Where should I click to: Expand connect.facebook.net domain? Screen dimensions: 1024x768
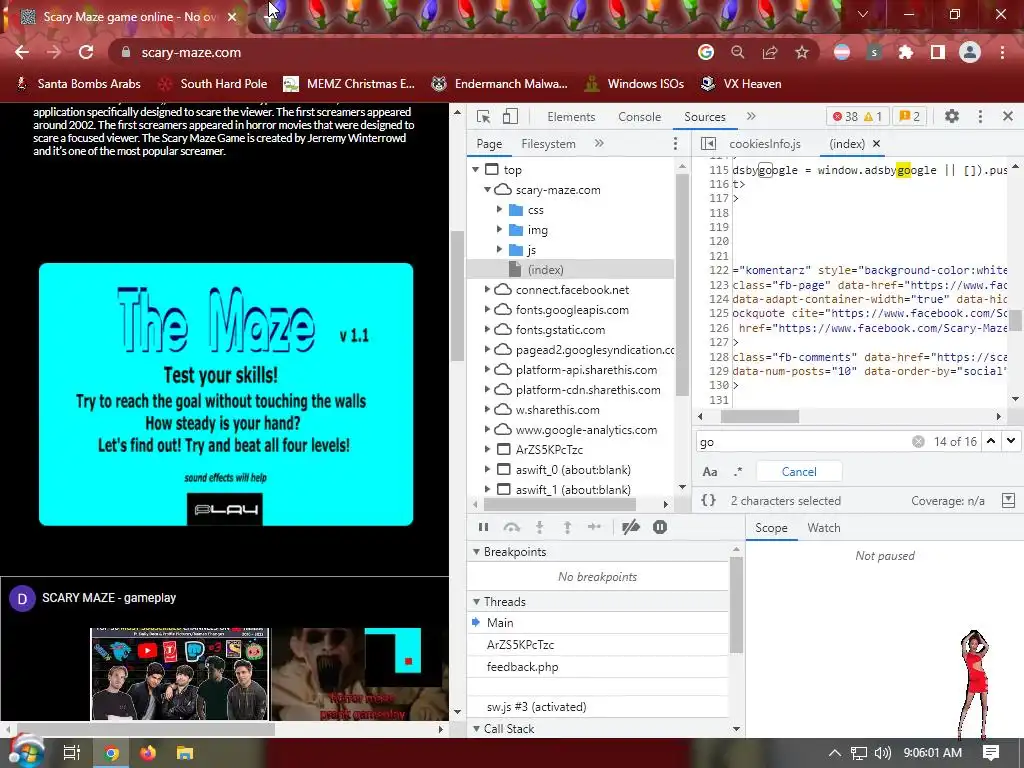pos(487,289)
